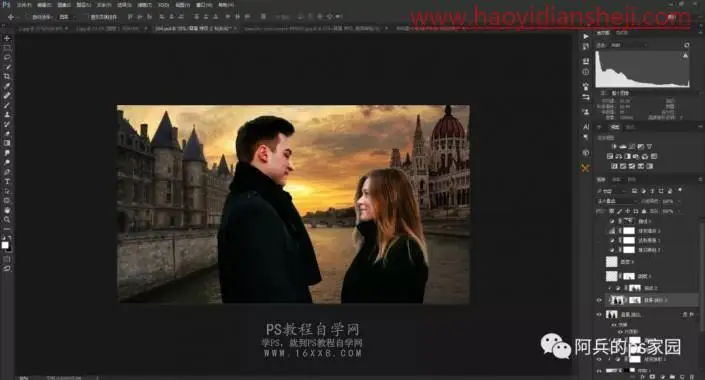Refresh the histogram with uncached data
The width and height of the screenshot is (705, 380).
(x=687, y=45)
